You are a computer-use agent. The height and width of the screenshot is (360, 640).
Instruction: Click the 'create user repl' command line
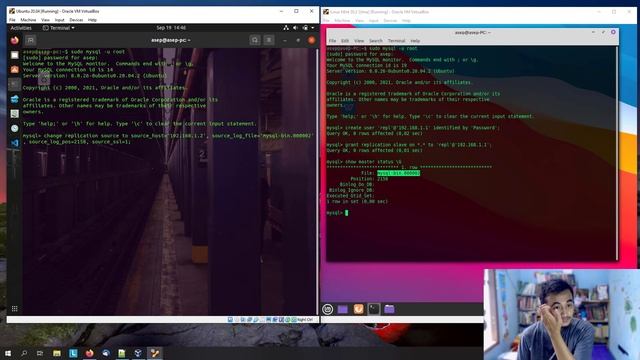click(x=413, y=128)
